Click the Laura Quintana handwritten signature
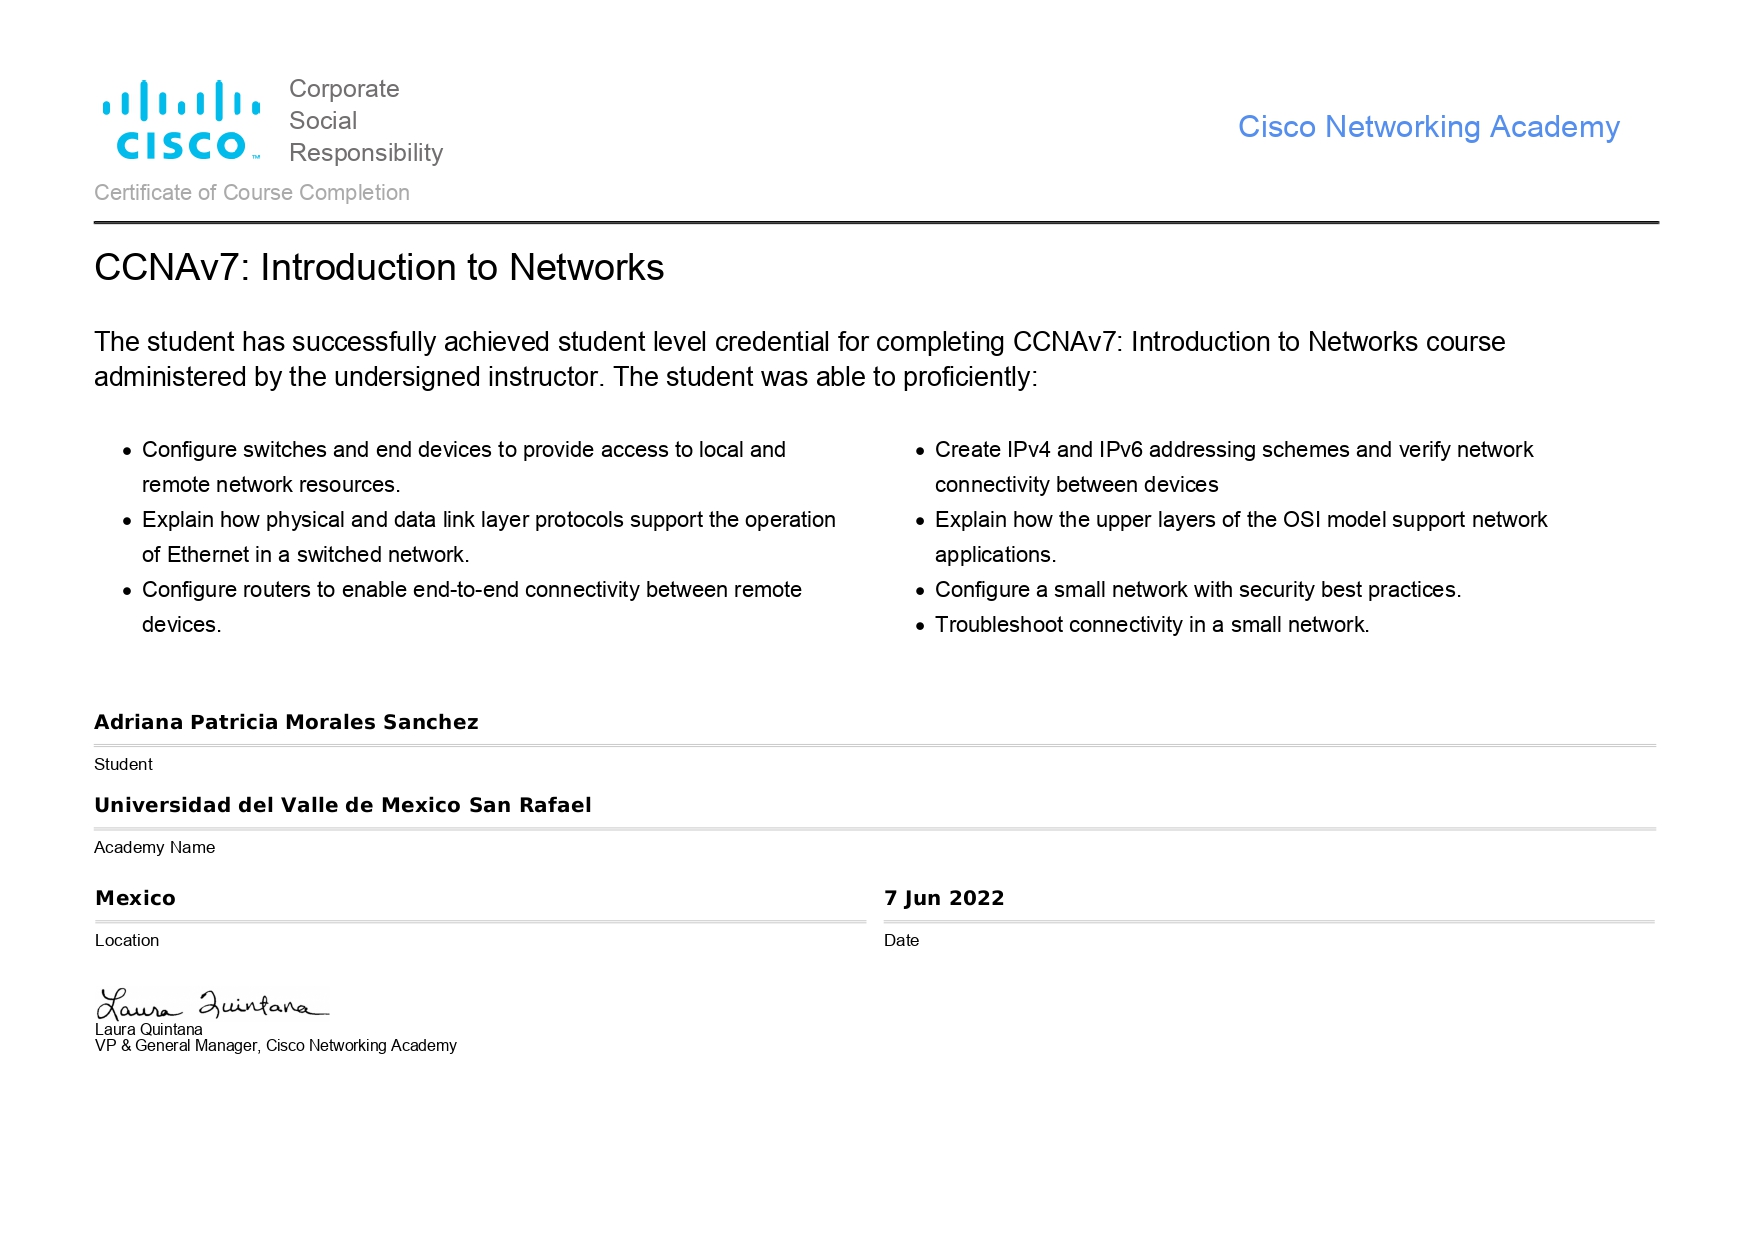Viewport: 1754px width, 1241px height. coord(212,1003)
